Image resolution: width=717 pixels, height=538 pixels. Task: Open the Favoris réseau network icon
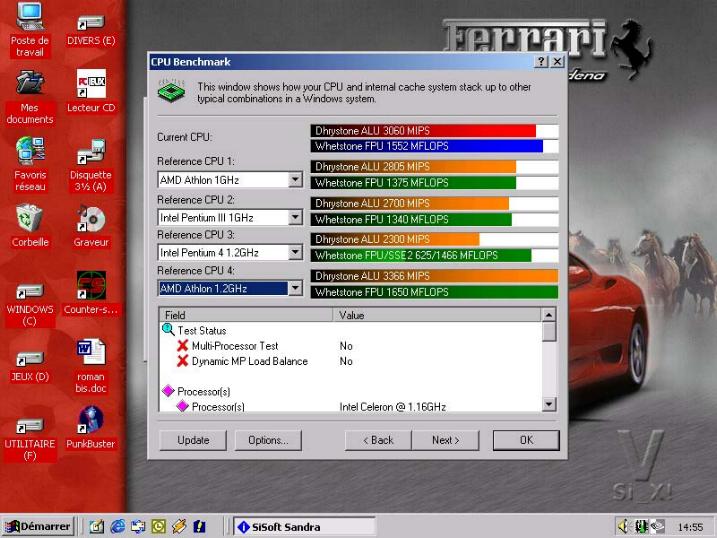click(30, 152)
